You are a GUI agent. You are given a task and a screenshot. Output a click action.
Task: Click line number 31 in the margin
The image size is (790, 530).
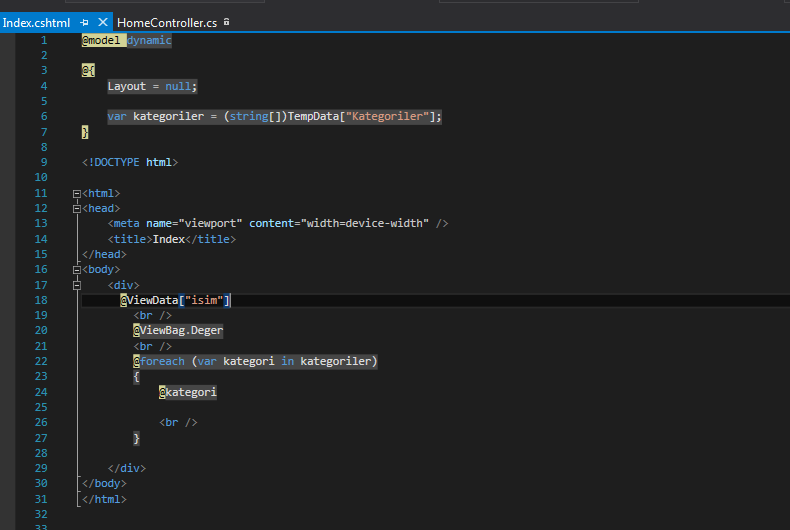click(x=41, y=499)
